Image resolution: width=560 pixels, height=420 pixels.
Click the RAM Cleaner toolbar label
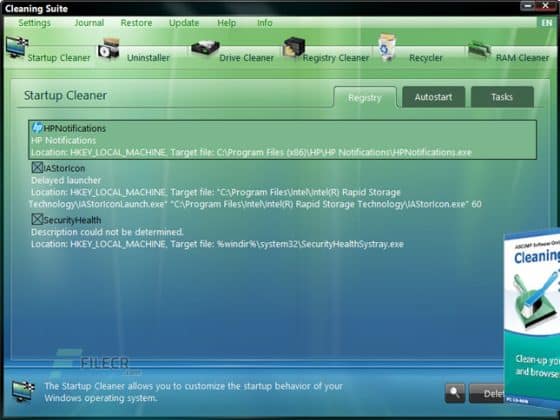pos(522,58)
